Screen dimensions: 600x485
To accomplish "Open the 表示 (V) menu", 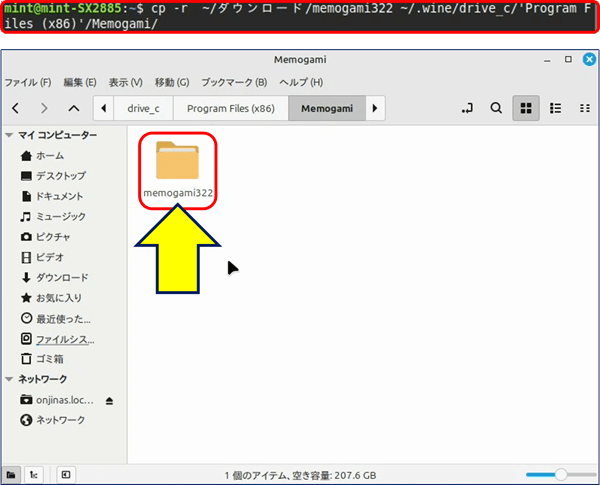I will click(x=126, y=82).
